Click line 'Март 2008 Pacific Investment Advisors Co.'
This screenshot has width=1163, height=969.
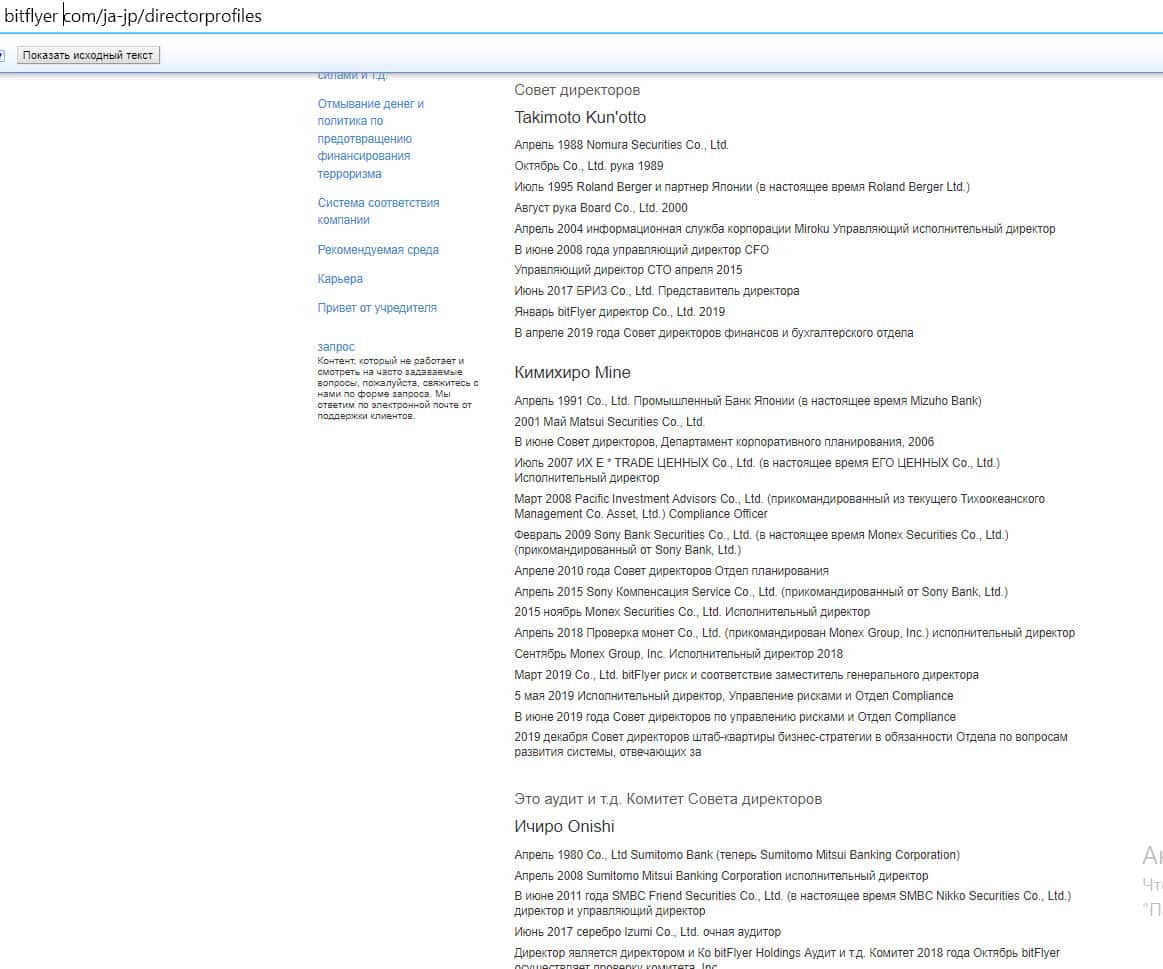(780, 506)
